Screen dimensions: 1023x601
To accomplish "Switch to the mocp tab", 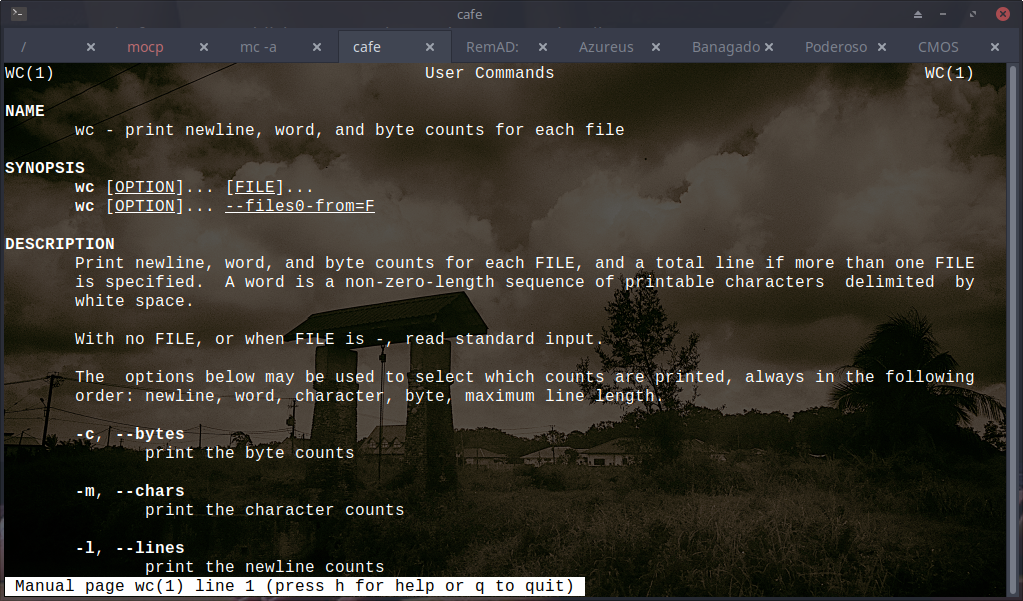I will [x=145, y=47].
